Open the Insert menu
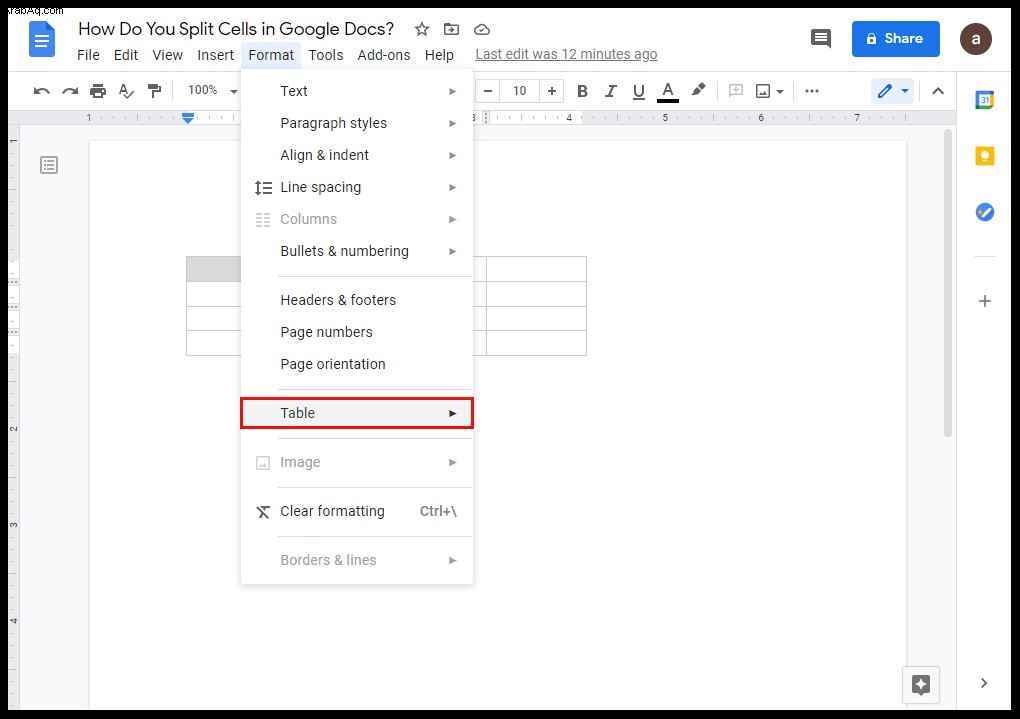1020x719 pixels. (215, 55)
